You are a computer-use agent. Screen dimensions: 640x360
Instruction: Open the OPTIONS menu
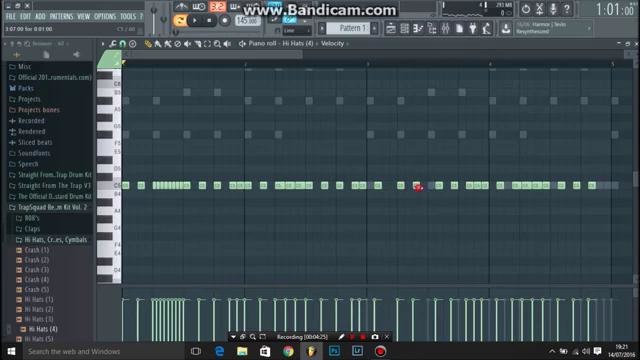pyautogui.click(x=105, y=17)
